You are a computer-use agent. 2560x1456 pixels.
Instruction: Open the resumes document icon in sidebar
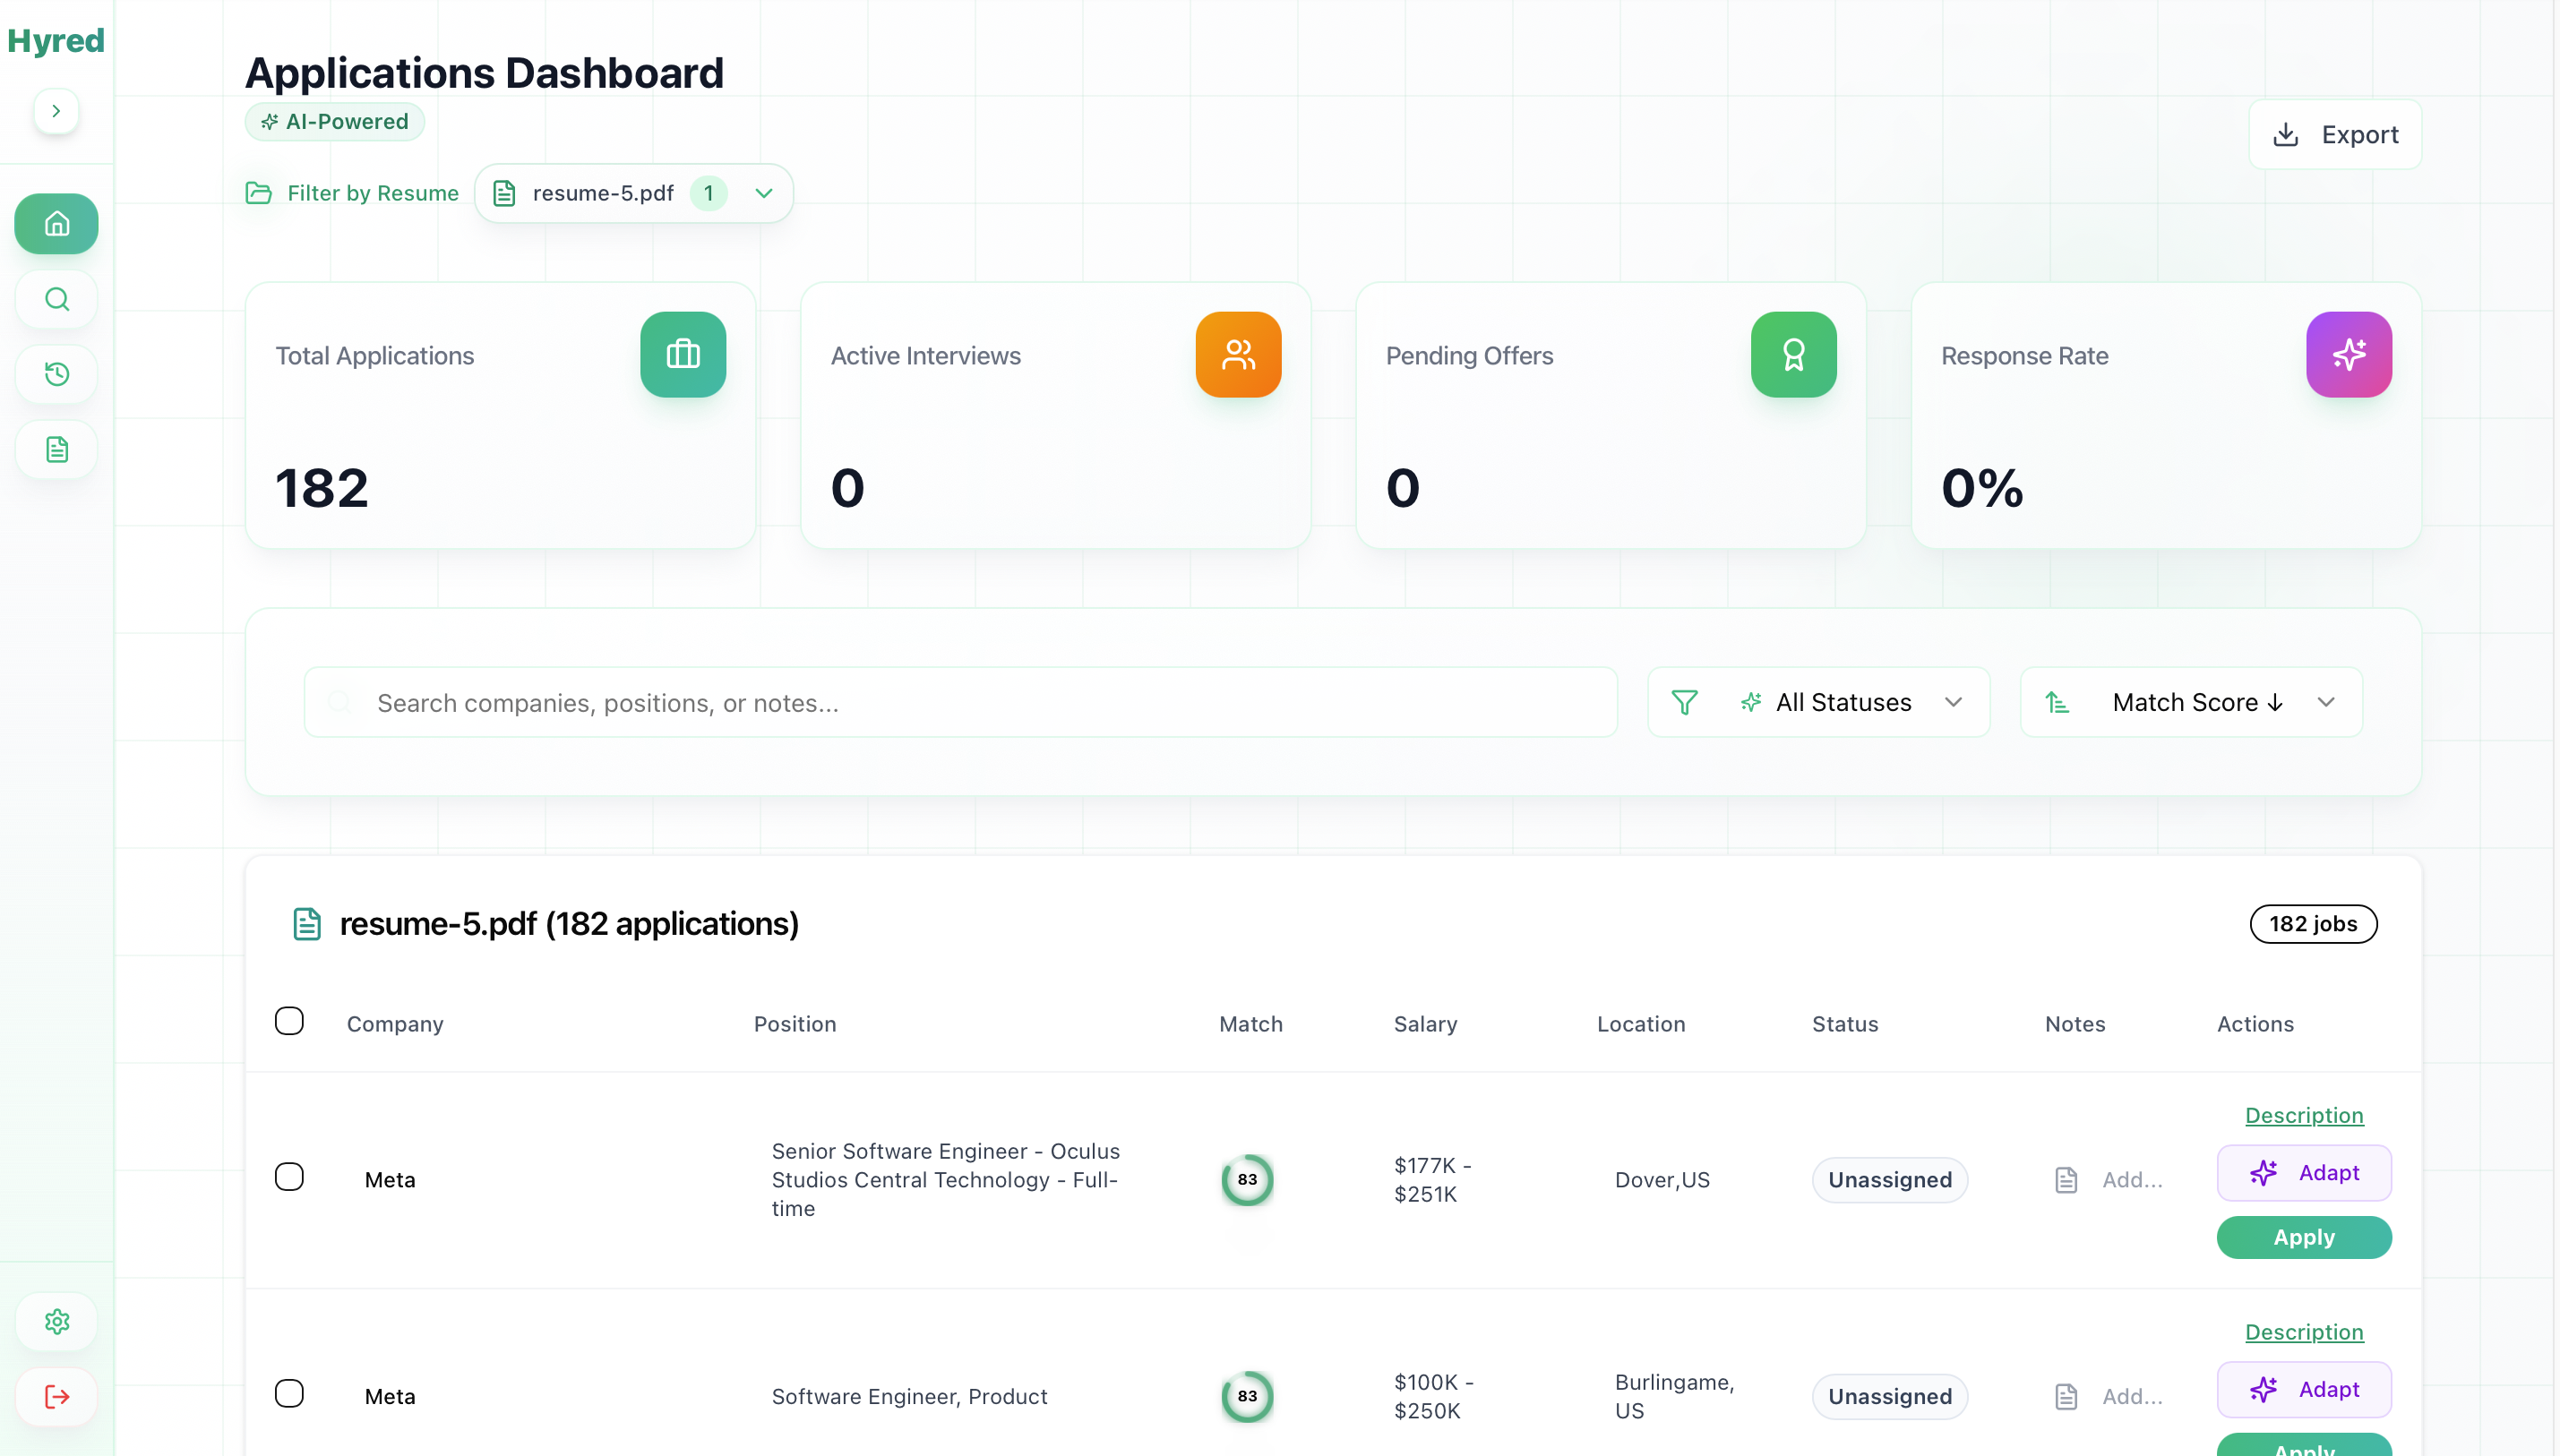56,449
